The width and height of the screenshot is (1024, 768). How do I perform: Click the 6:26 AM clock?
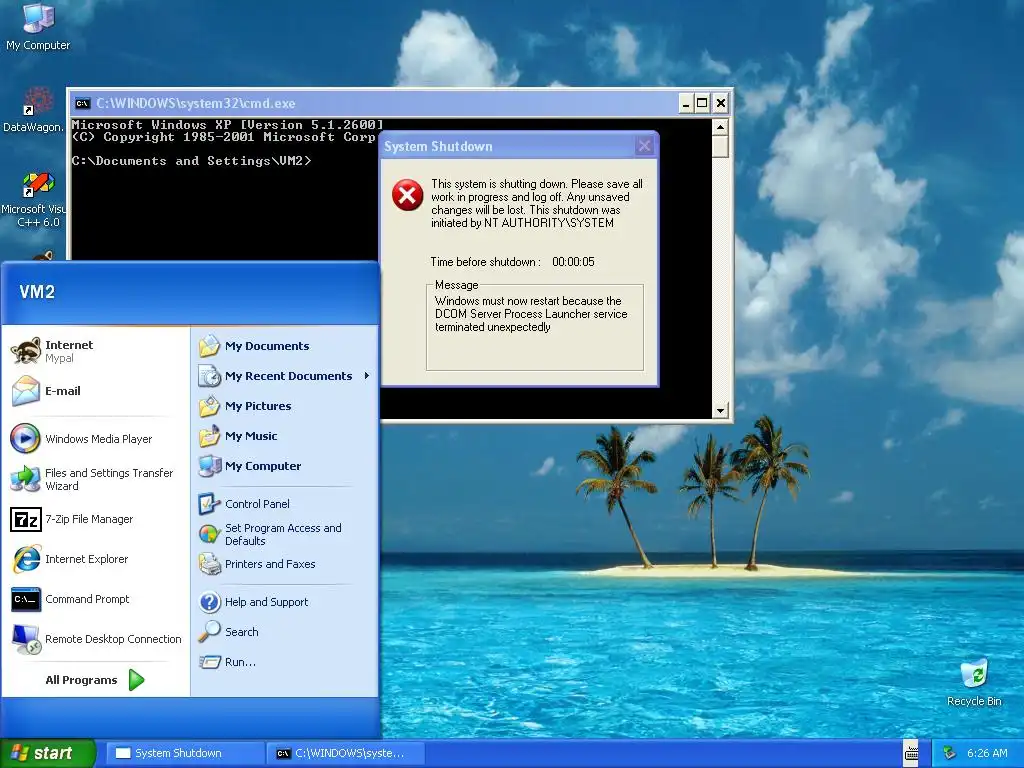[x=987, y=753]
